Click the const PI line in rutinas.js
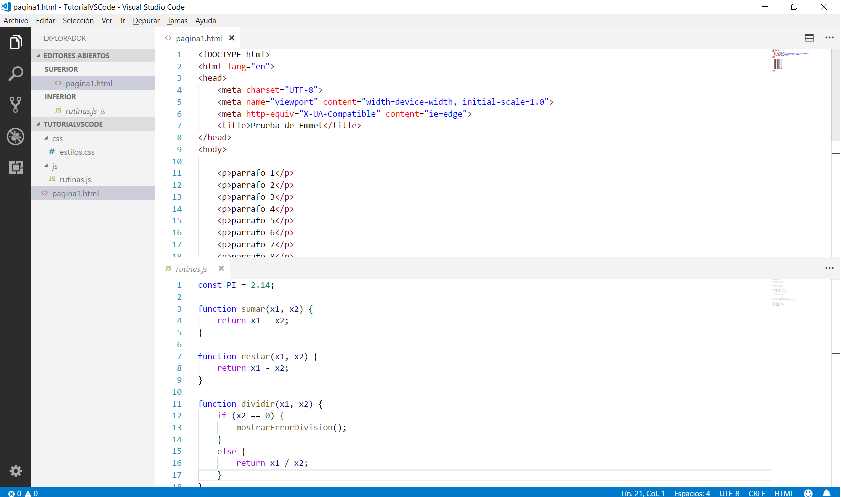The width and height of the screenshot is (841, 497). click(x=236, y=285)
